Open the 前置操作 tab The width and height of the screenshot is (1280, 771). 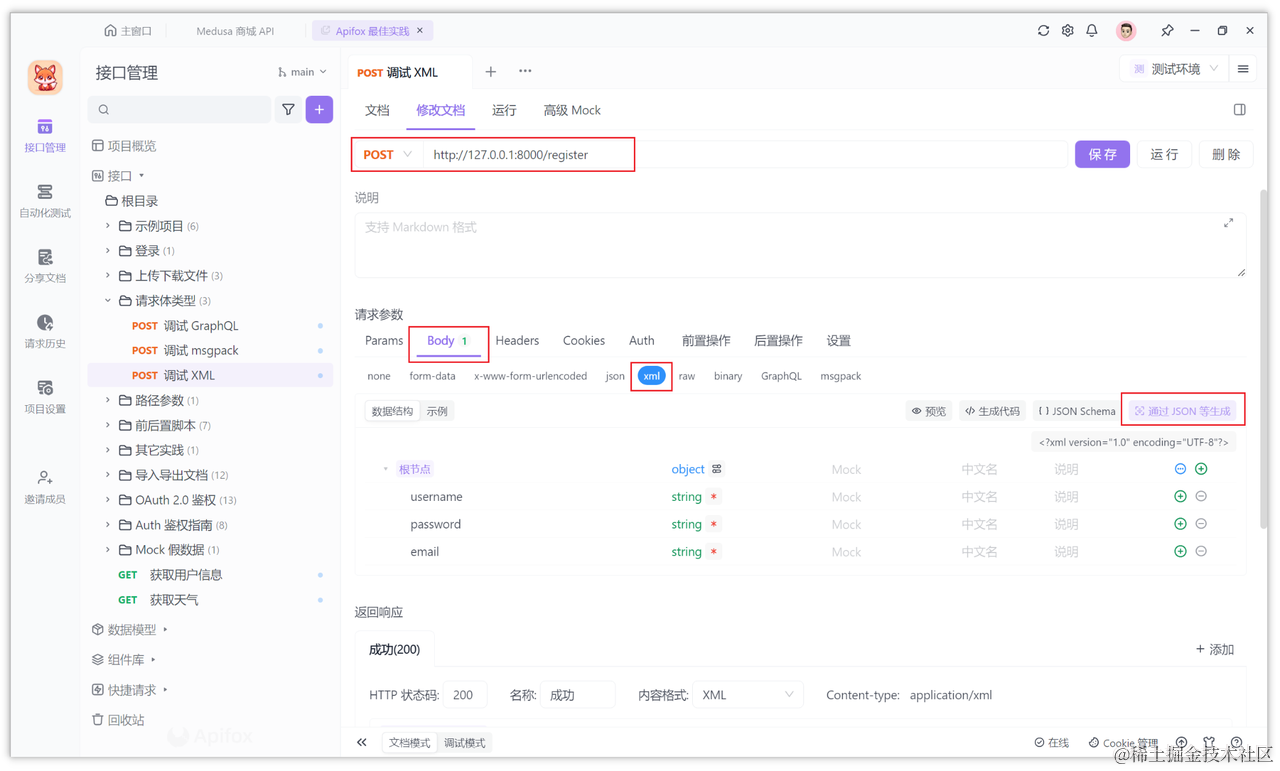706,341
